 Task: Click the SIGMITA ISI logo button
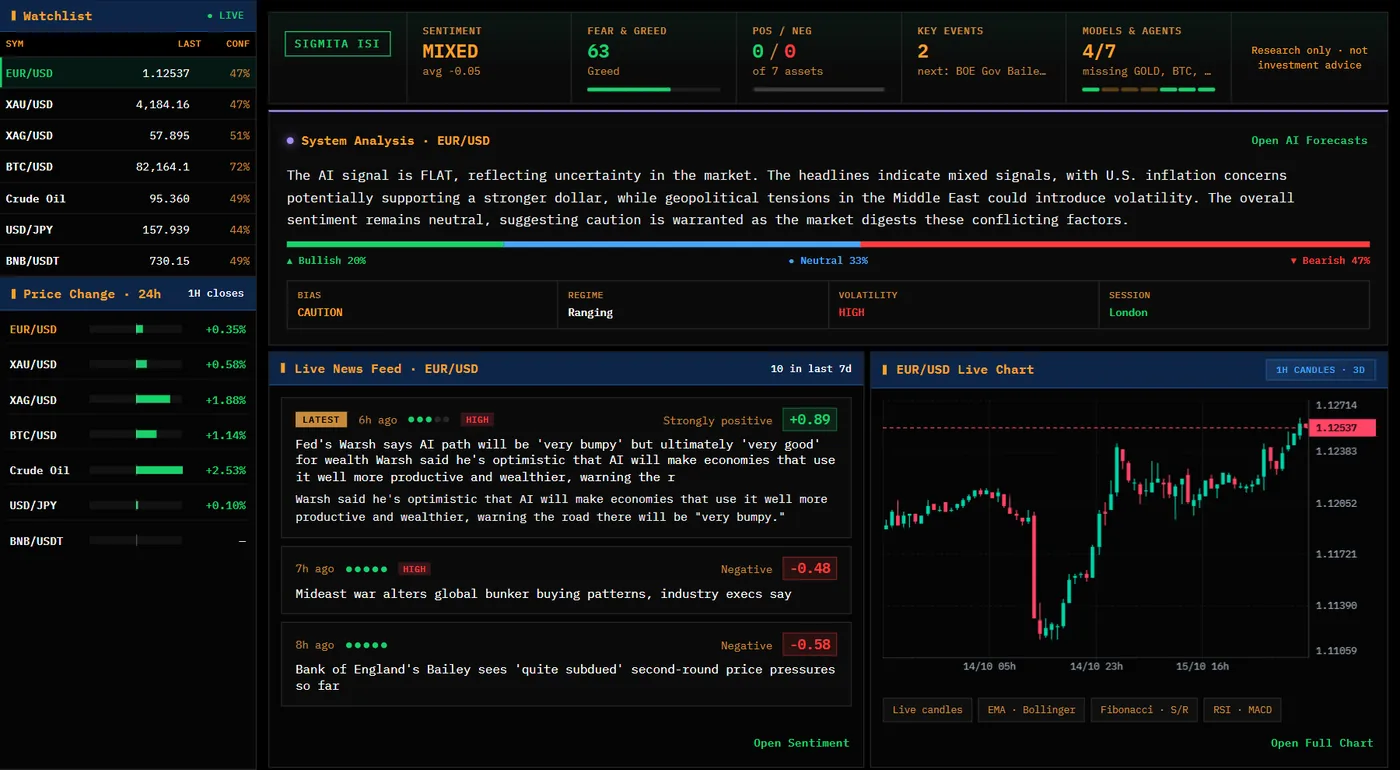click(x=337, y=44)
